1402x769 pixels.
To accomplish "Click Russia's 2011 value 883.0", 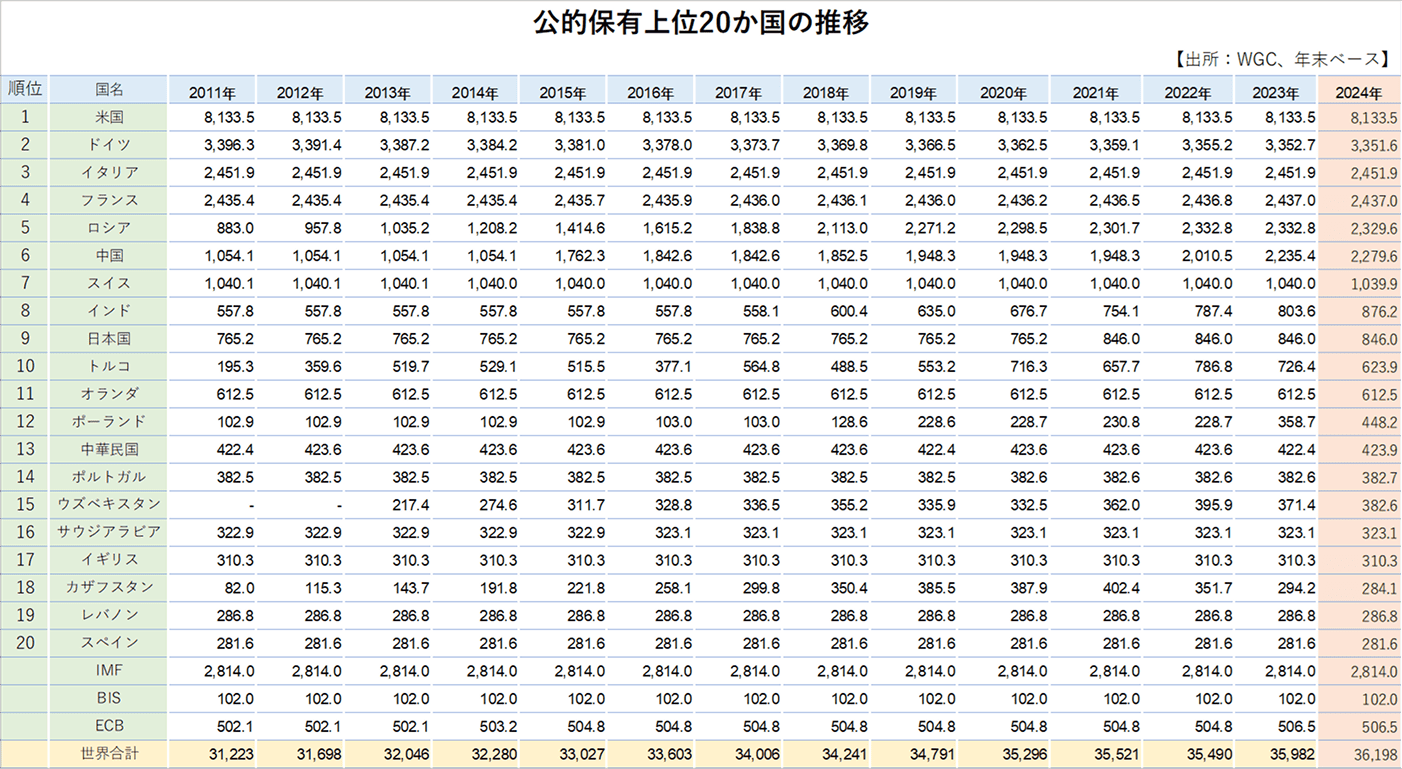I will [x=236, y=228].
